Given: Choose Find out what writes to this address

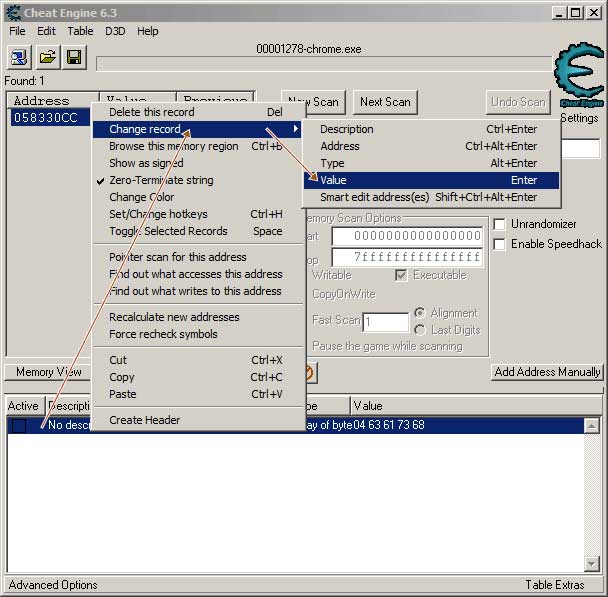Looking at the screenshot, I should click(x=197, y=291).
